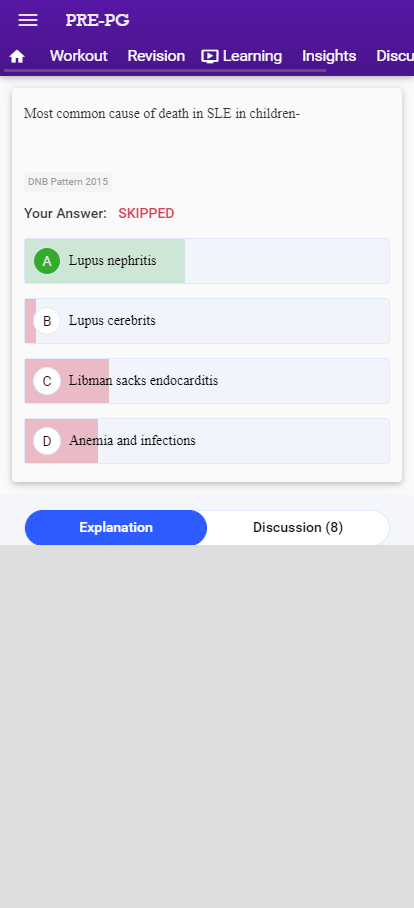This screenshot has width=414, height=908.
Task: Select option B circle badge
Action: tap(47, 321)
